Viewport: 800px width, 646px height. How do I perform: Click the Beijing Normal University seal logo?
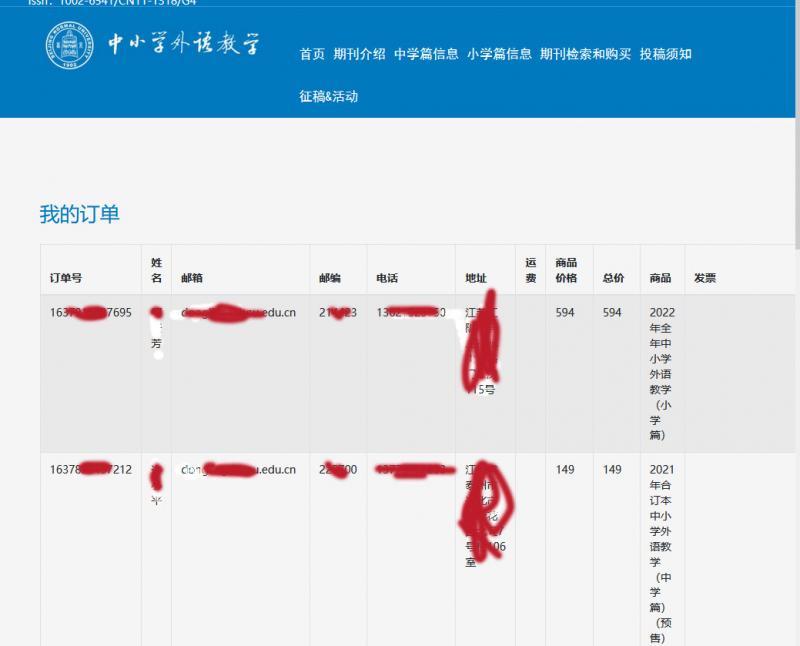[69, 45]
